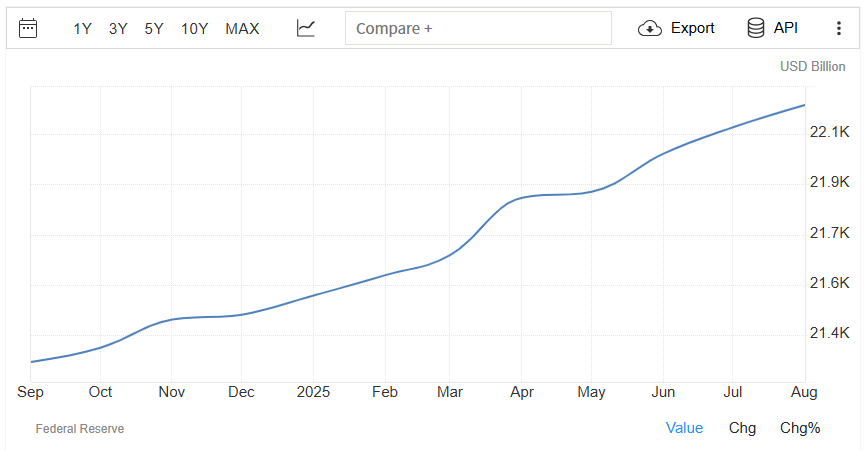Open the calendar date range picker
Screen dimensions: 867x451
28,28
